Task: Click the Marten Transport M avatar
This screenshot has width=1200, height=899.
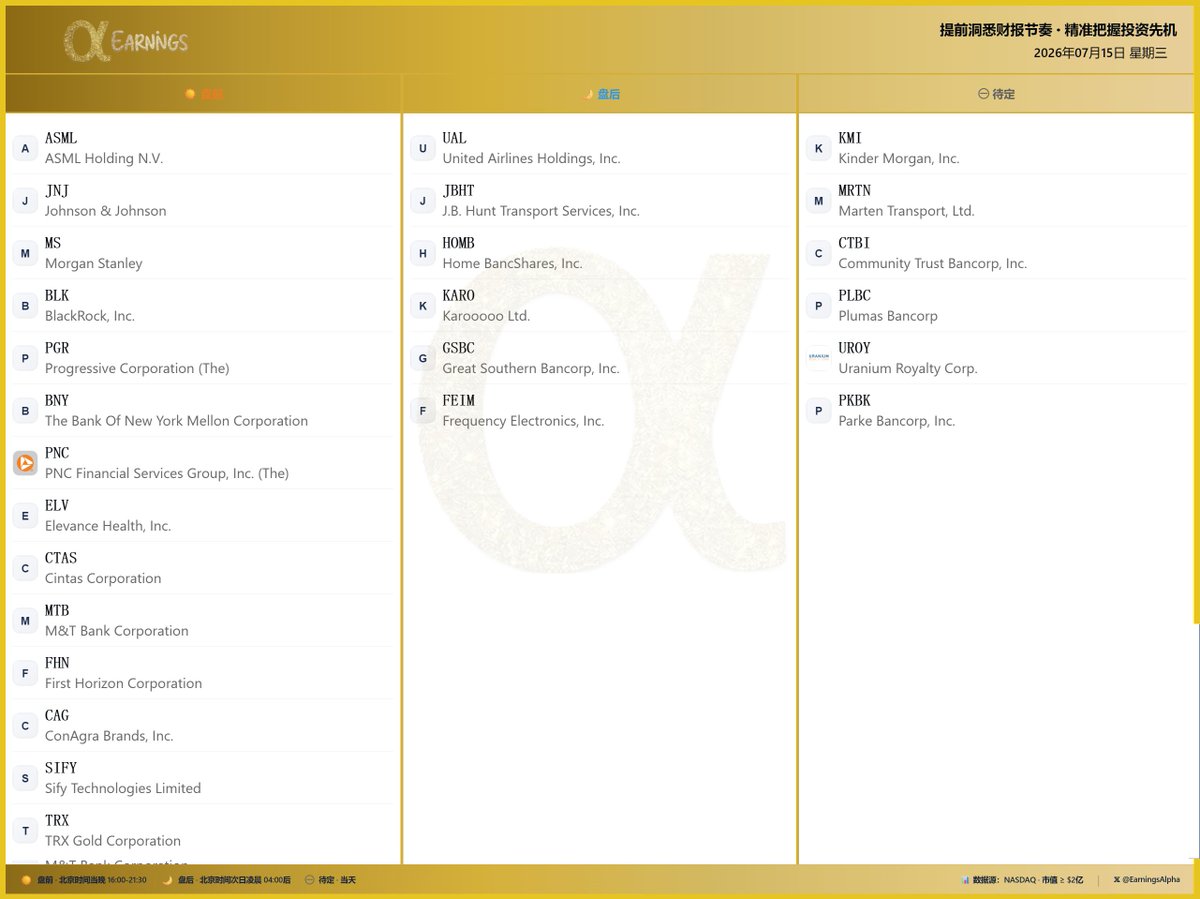Action: [819, 201]
